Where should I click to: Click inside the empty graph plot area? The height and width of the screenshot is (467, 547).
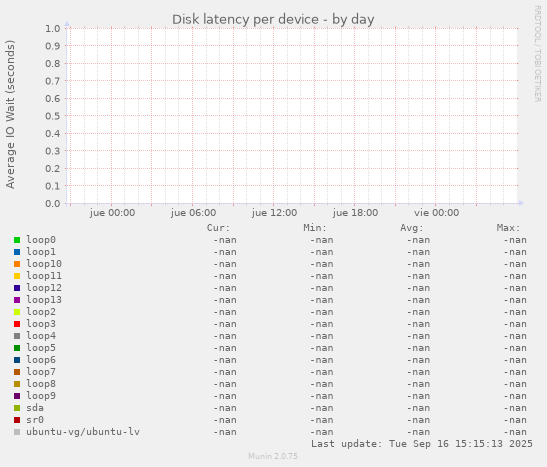292,115
